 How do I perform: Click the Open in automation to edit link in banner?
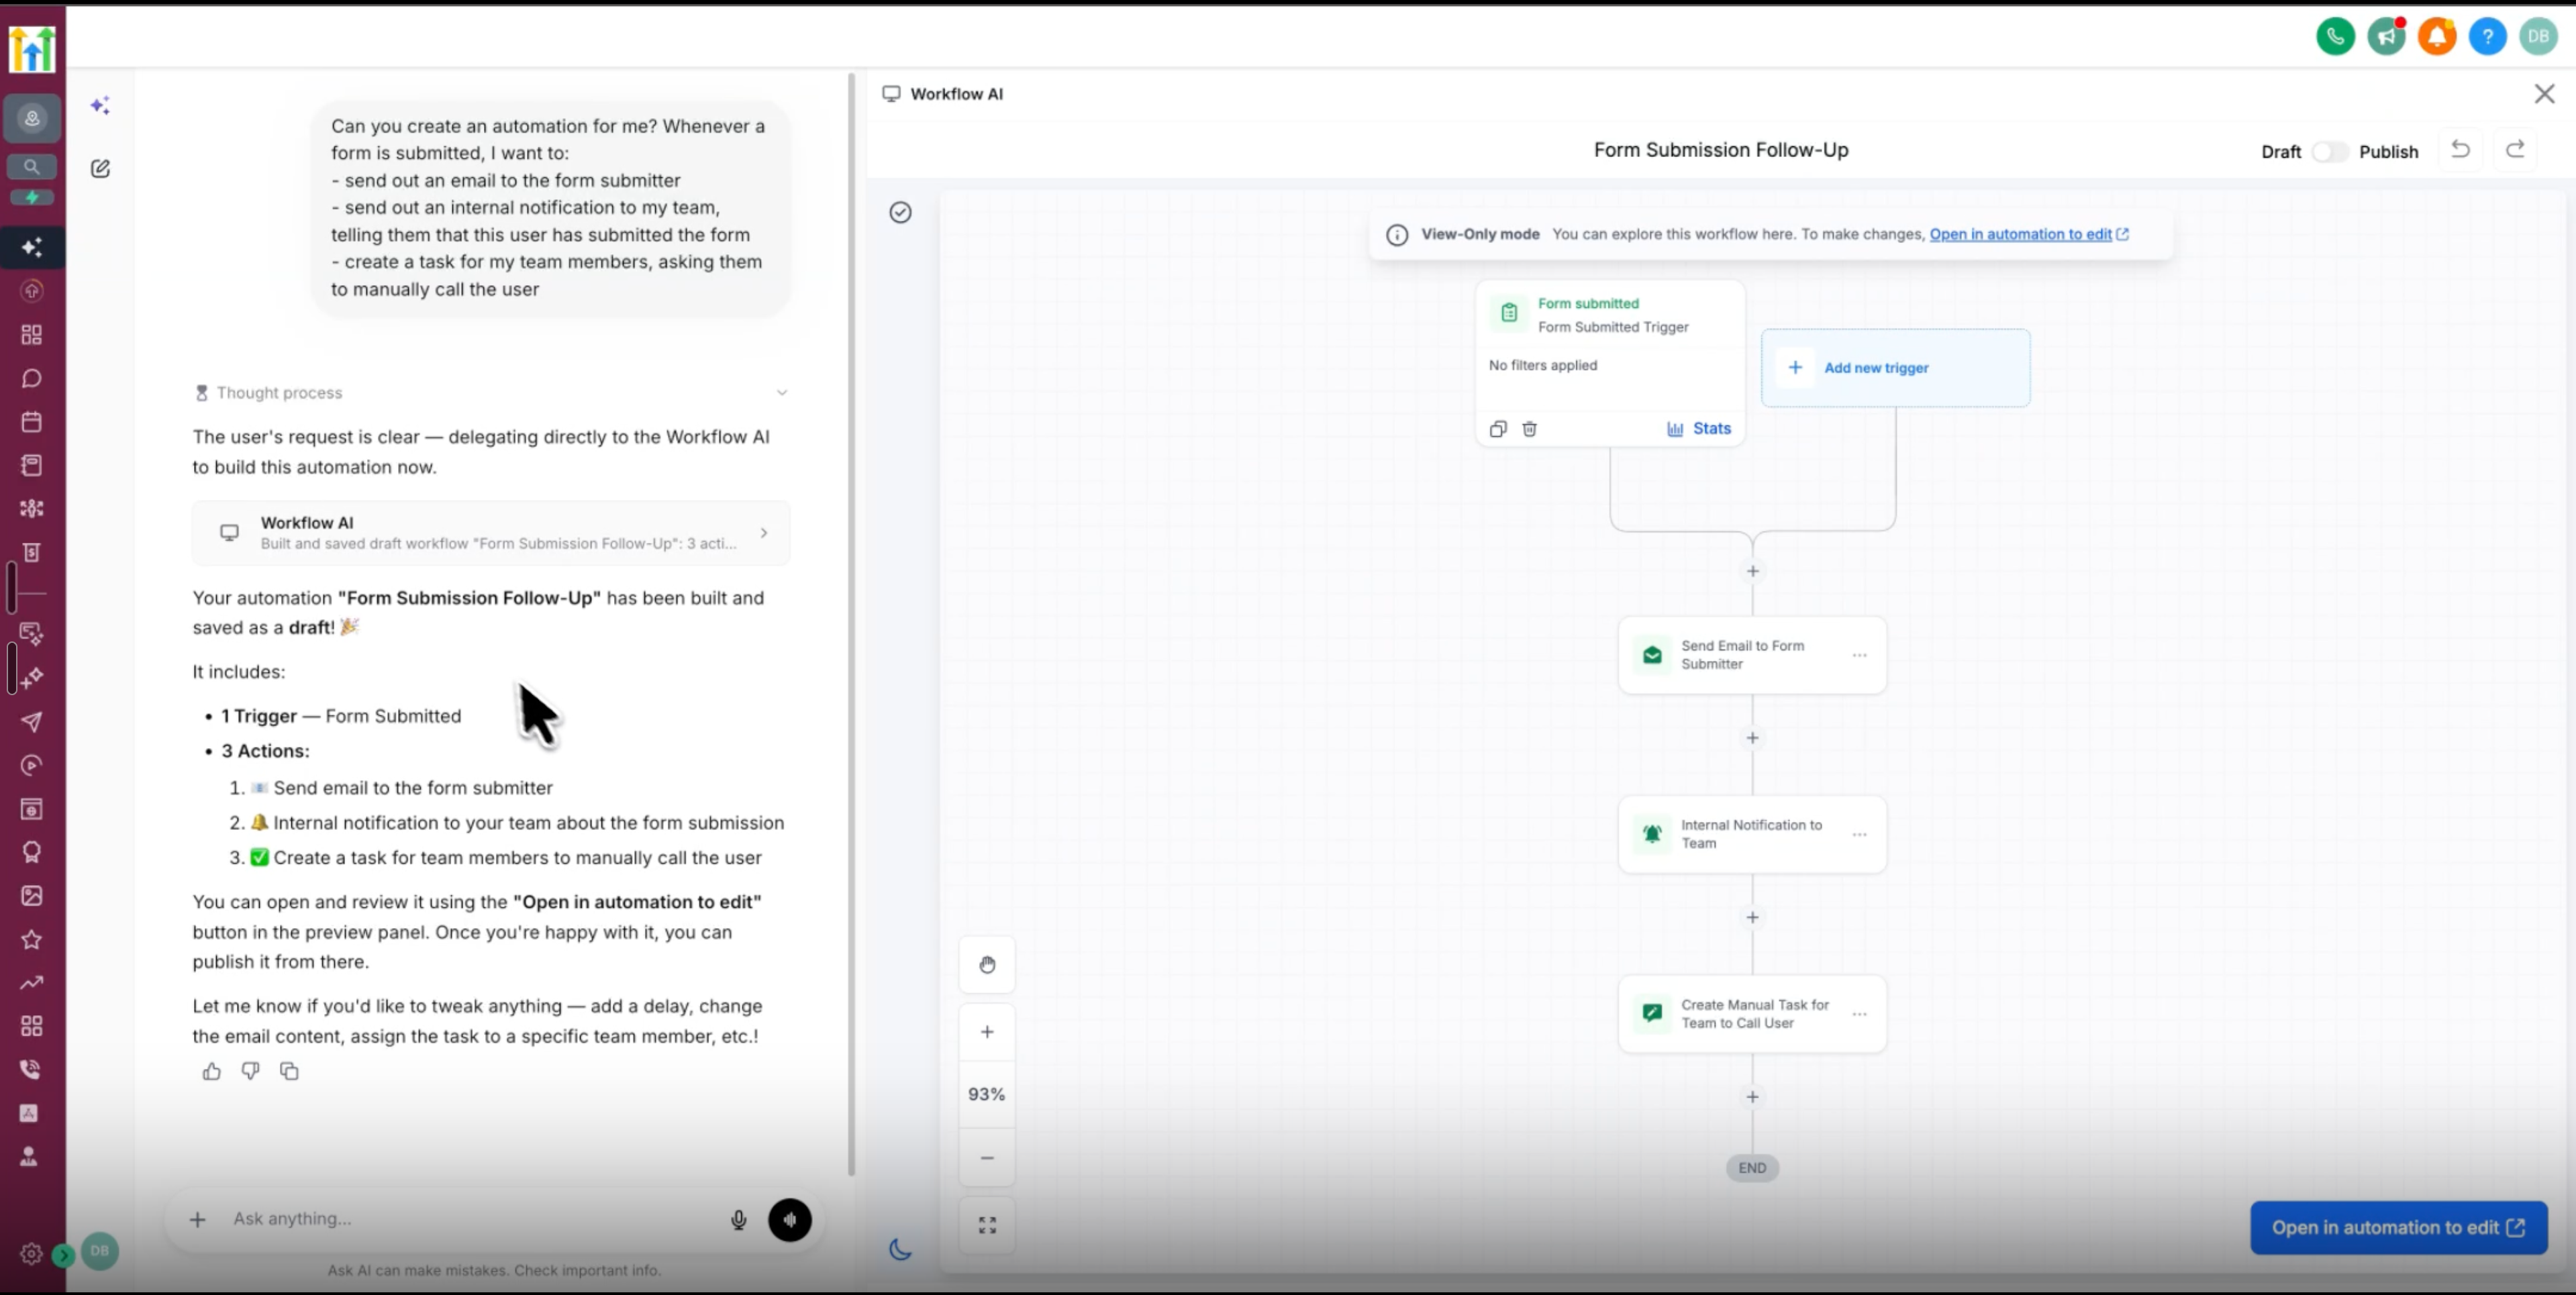pyautogui.click(x=2028, y=234)
